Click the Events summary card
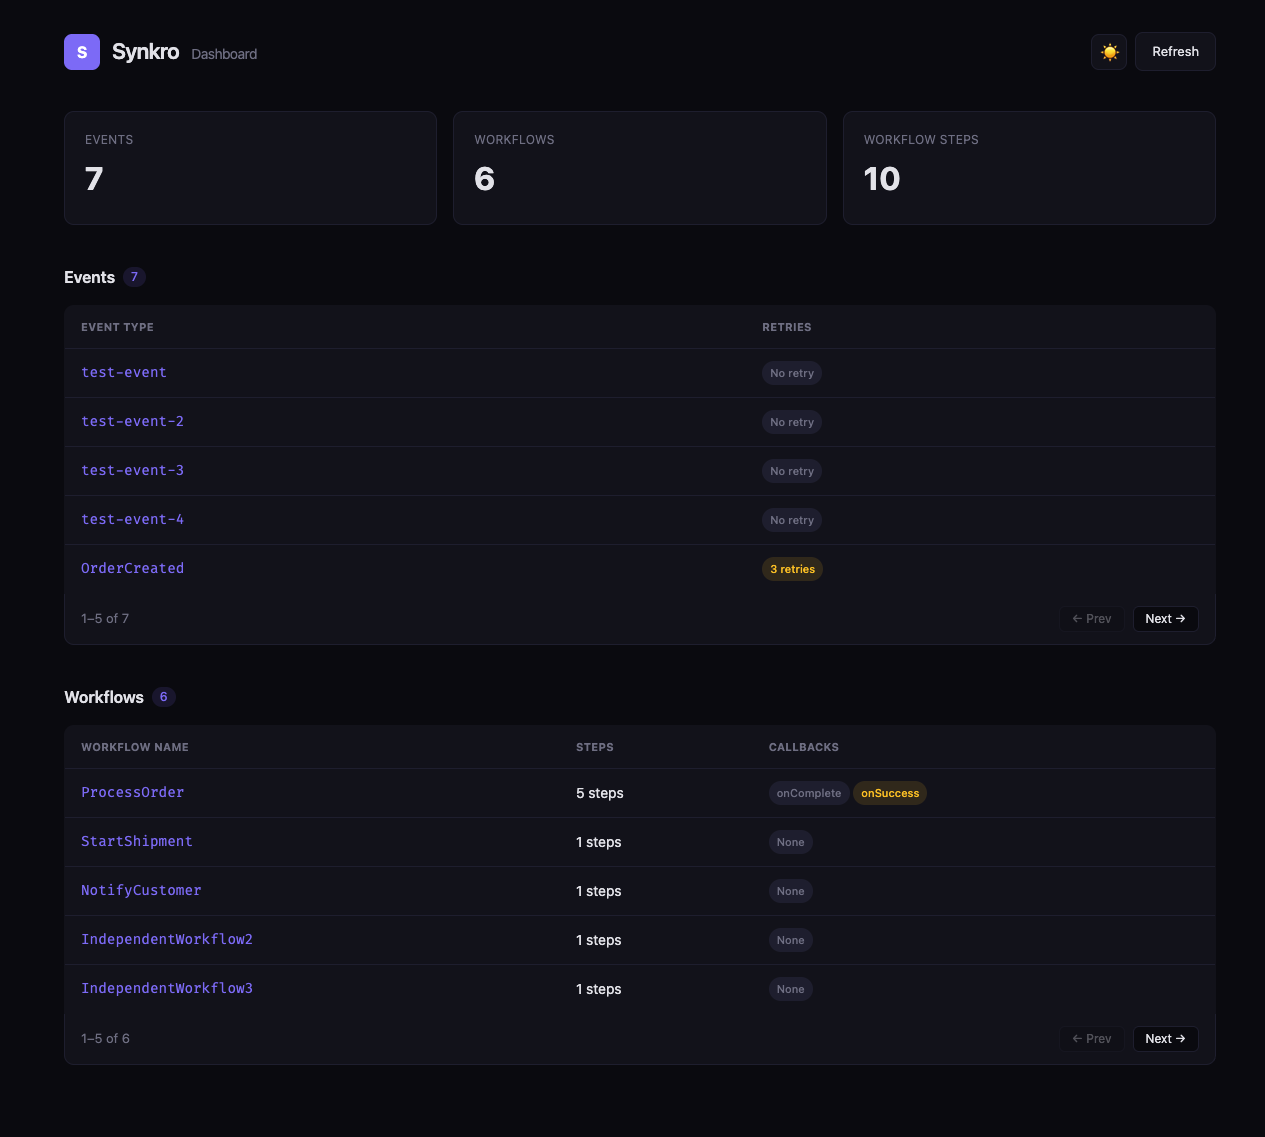This screenshot has height=1137, width=1265. pos(250,168)
